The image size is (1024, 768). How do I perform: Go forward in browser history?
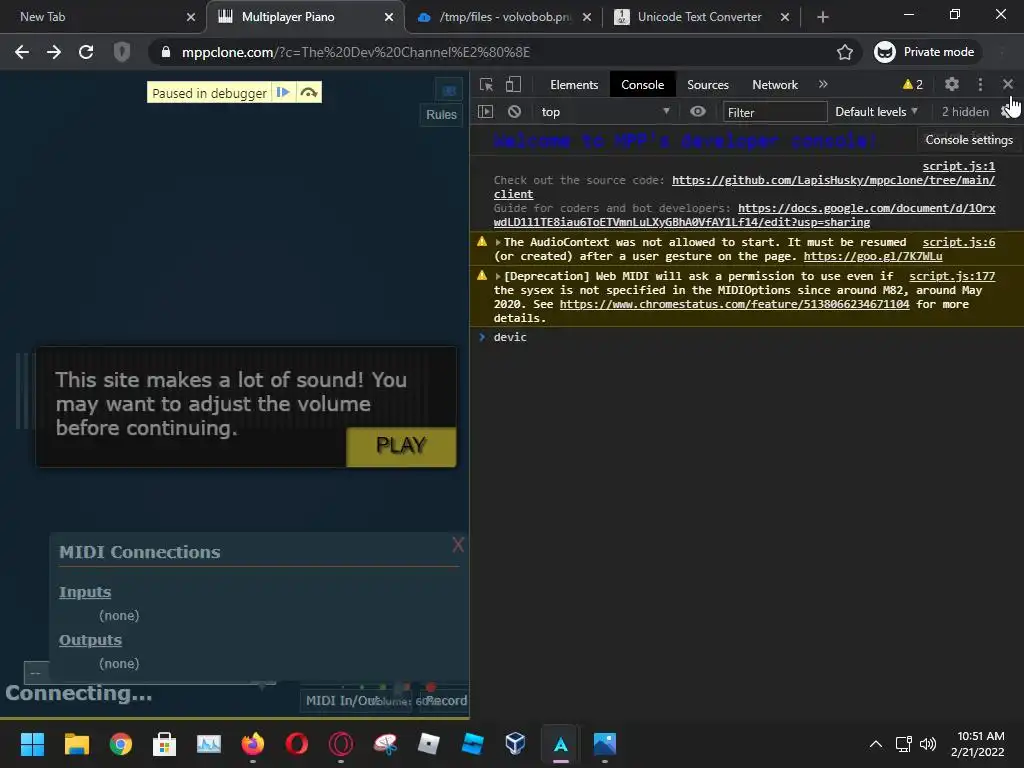[x=54, y=52]
